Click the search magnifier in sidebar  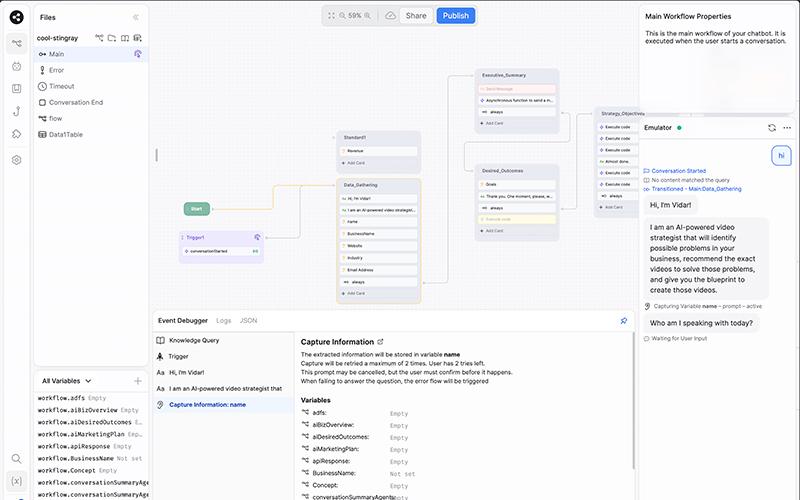tap(16, 458)
